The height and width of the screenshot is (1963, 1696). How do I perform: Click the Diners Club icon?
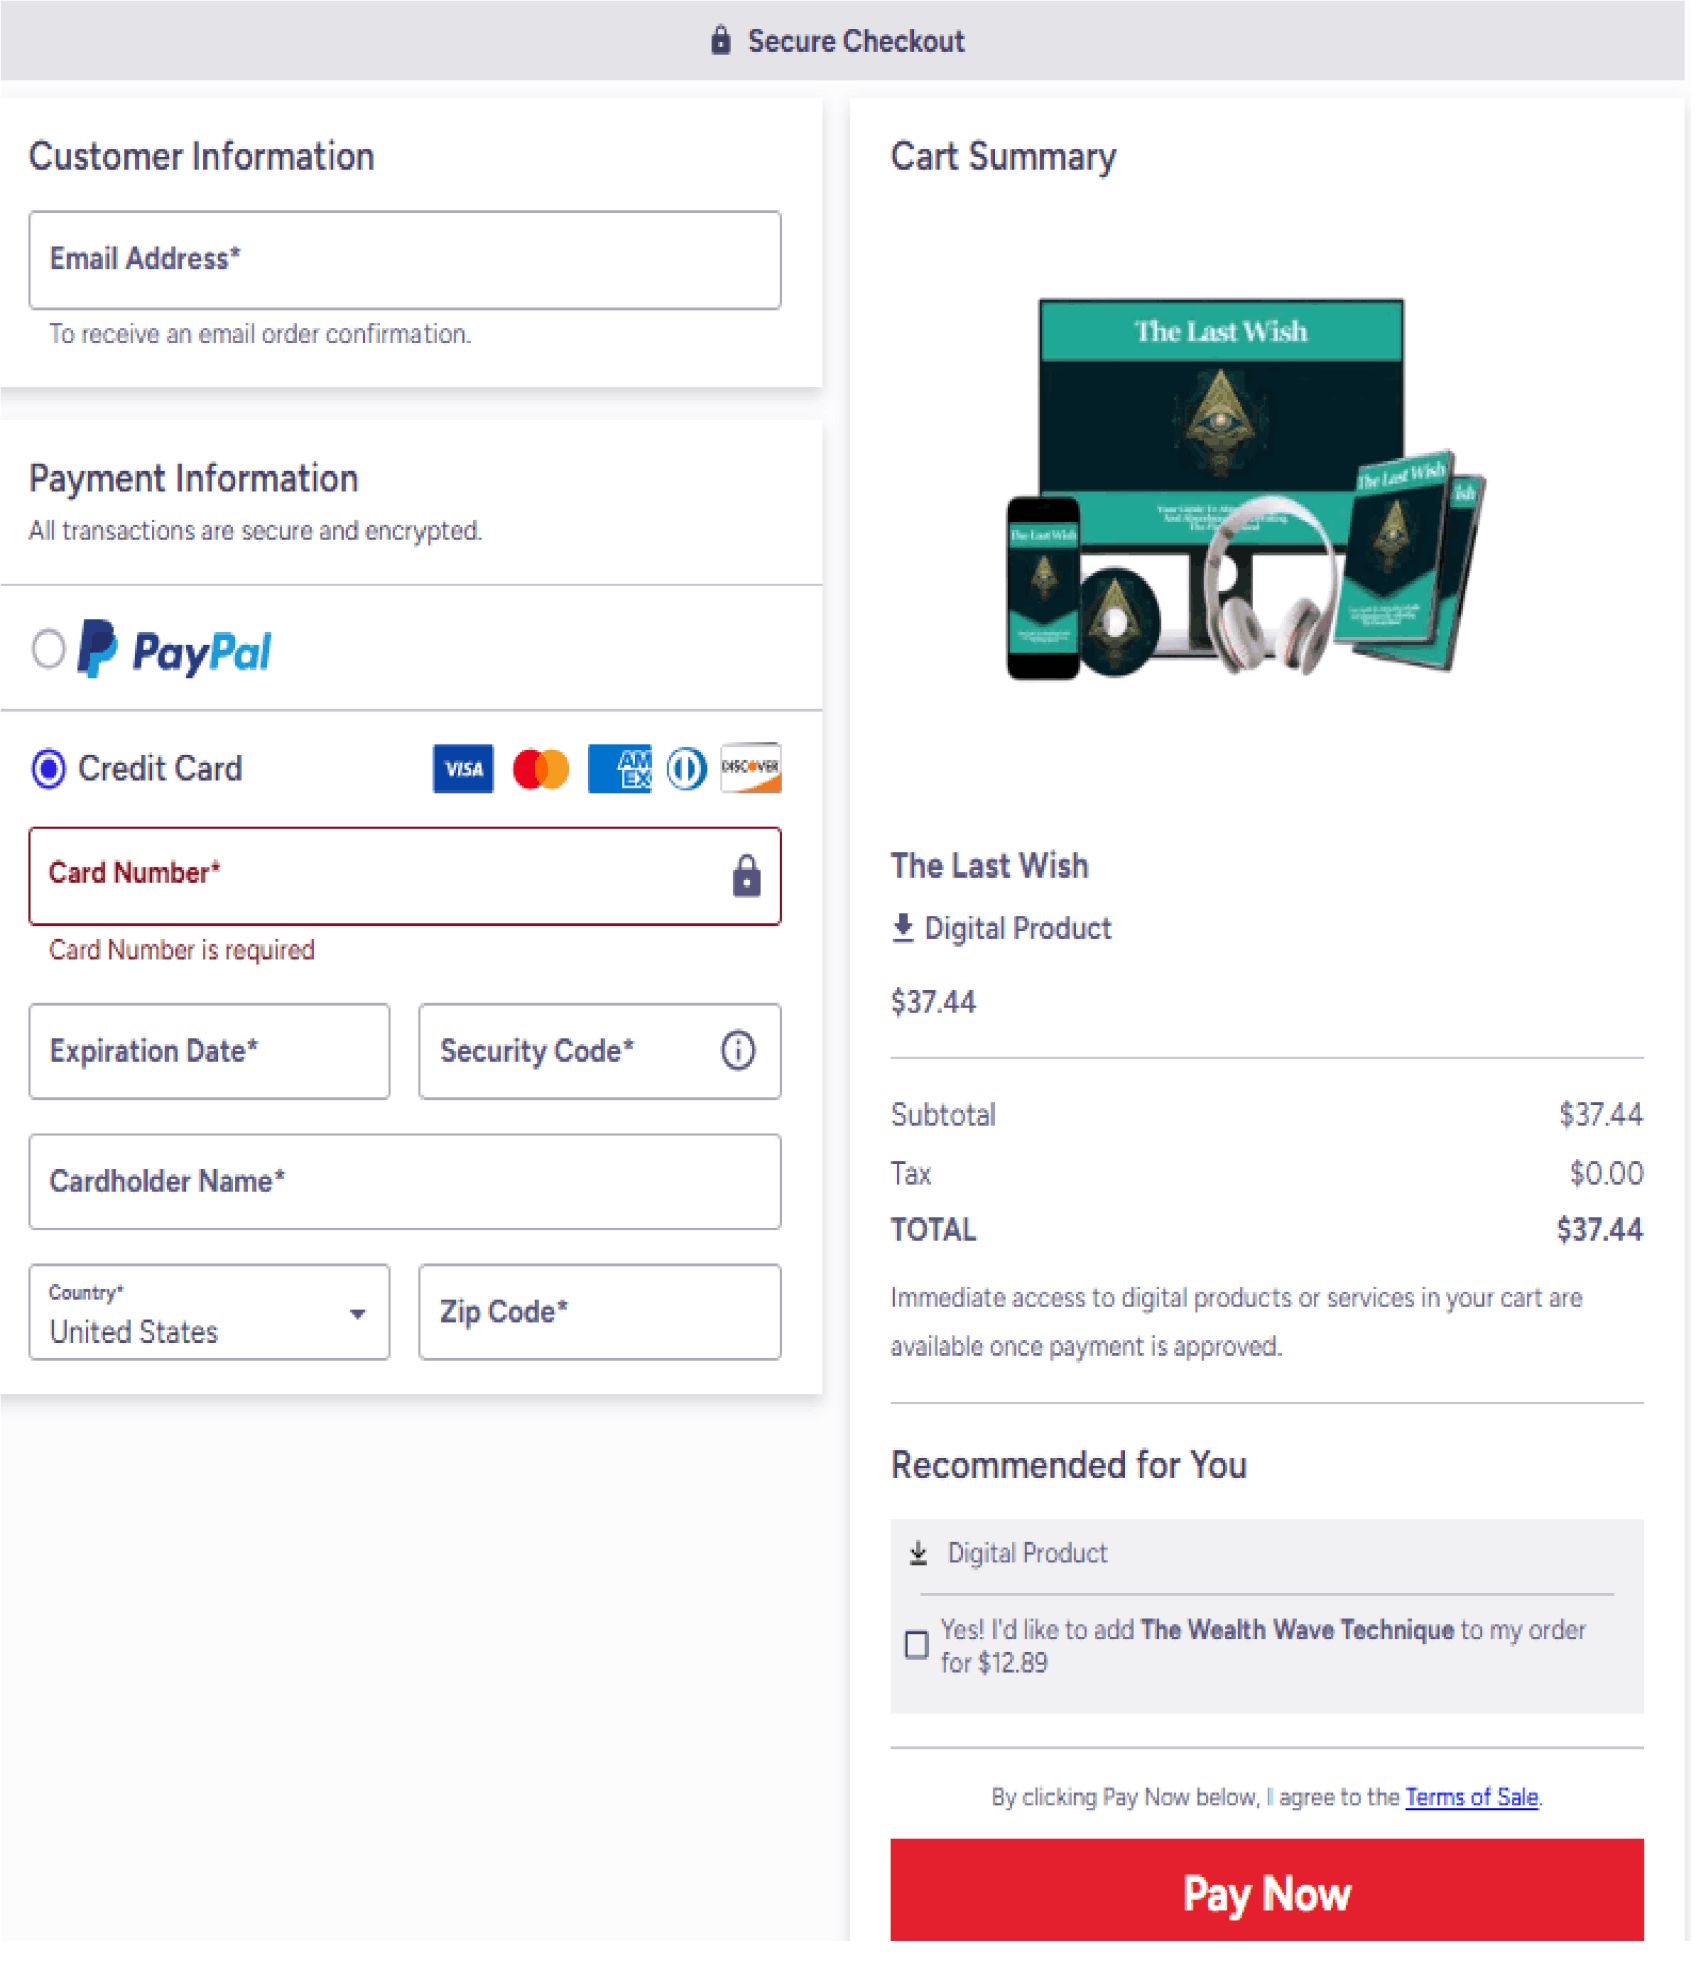click(x=684, y=768)
